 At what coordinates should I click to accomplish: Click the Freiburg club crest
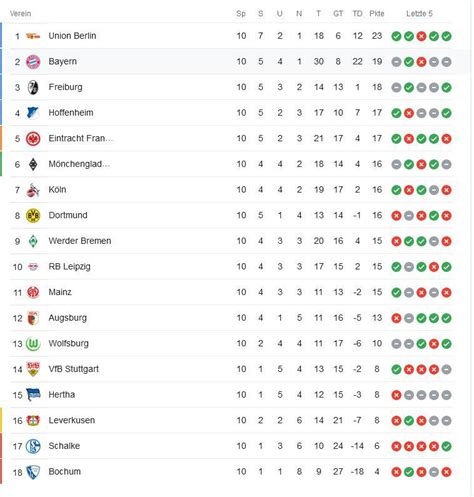(x=33, y=87)
